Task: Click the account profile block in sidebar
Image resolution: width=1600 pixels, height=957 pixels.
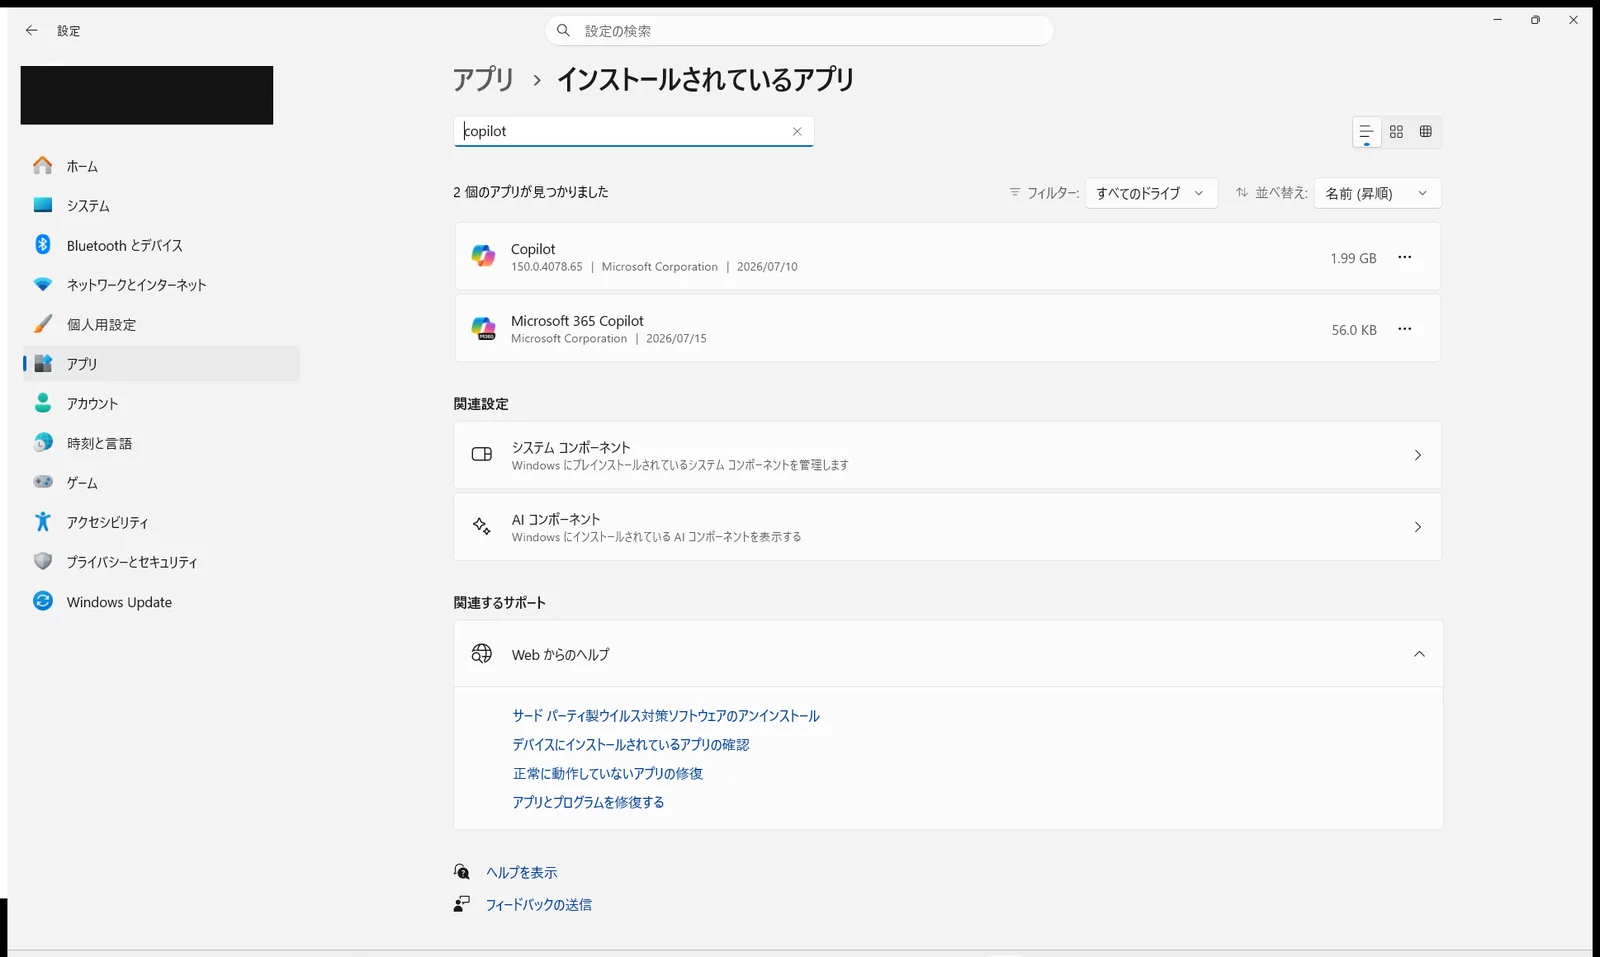Action: pos(147,95)
